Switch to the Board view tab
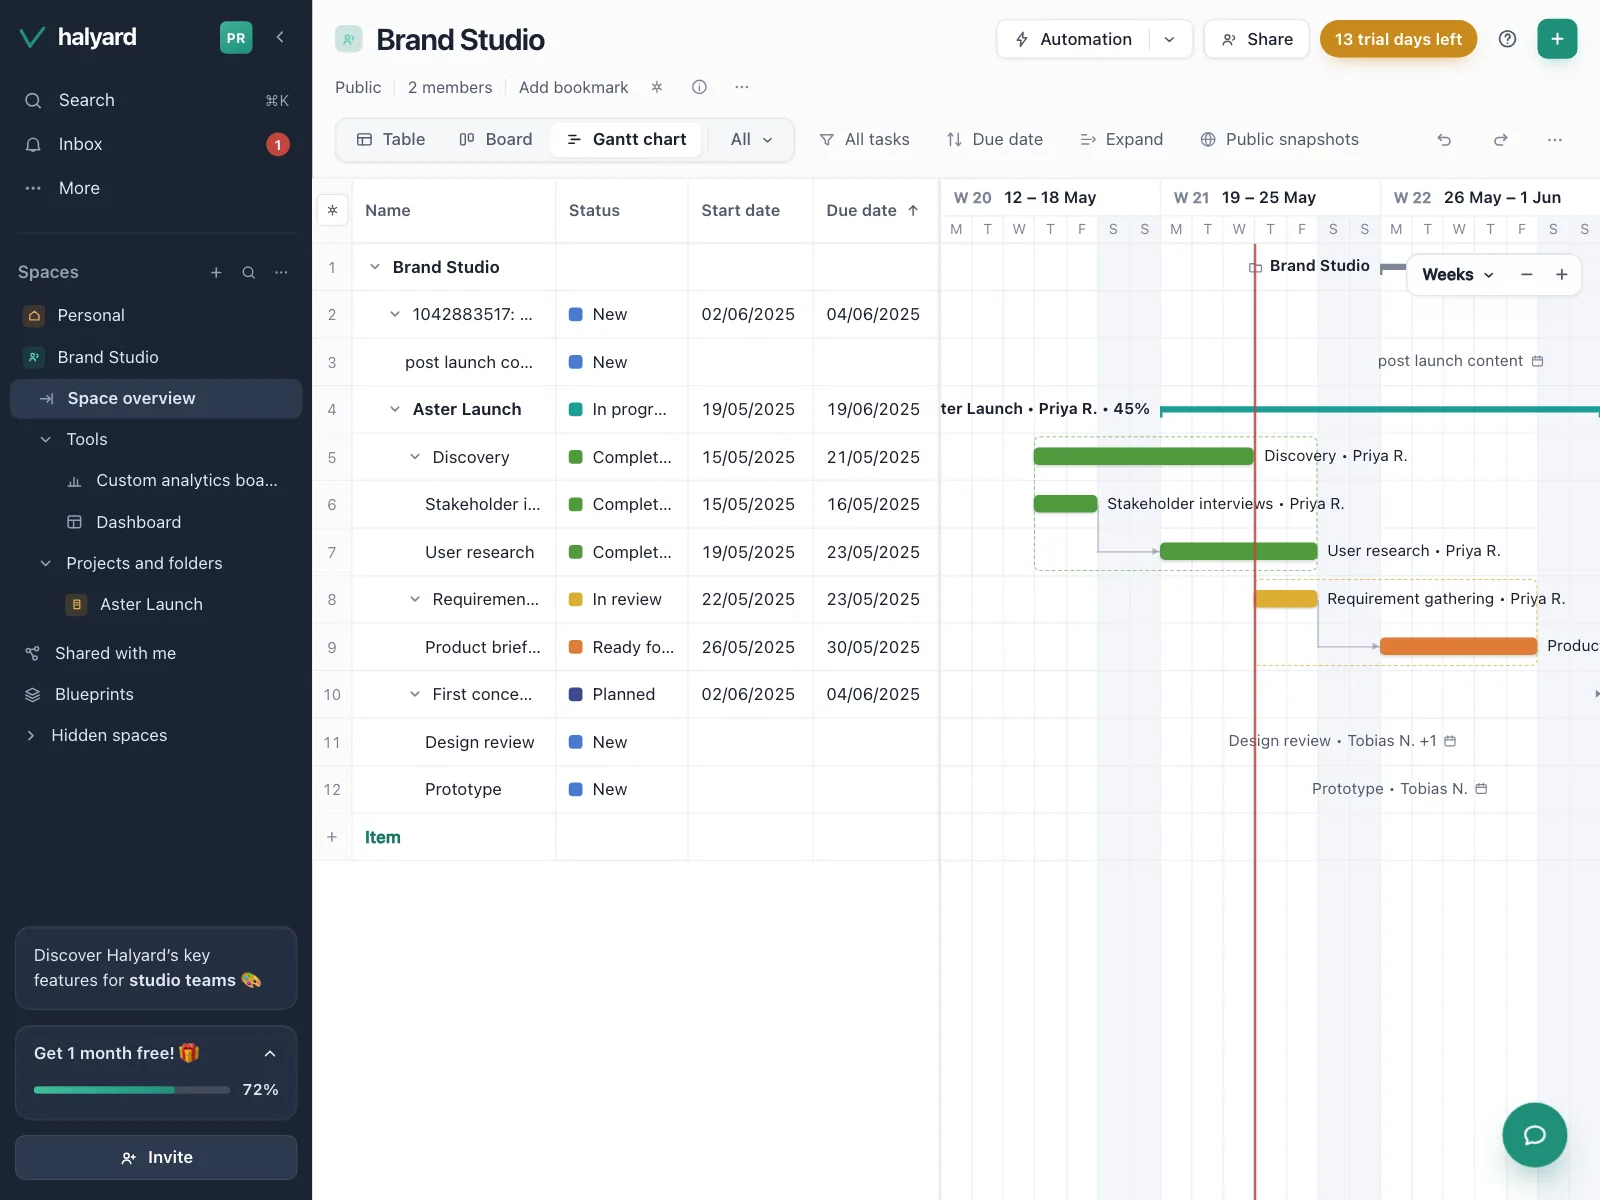This screenshot has height=1200, width=1600. tap(496, 140)
